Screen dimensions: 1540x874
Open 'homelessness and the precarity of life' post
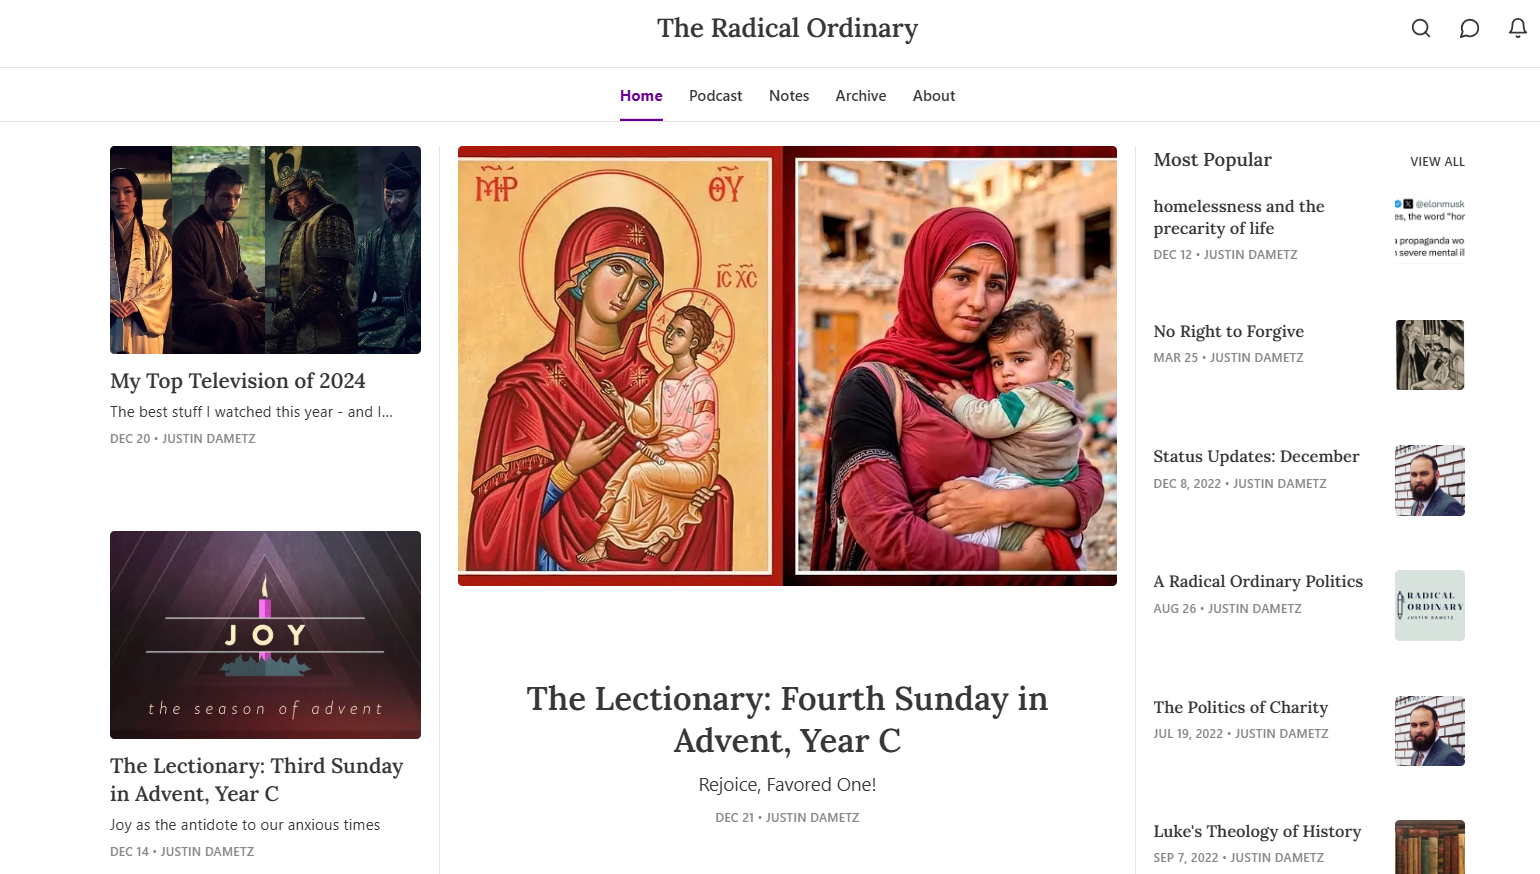click(x=1238, y=217)
